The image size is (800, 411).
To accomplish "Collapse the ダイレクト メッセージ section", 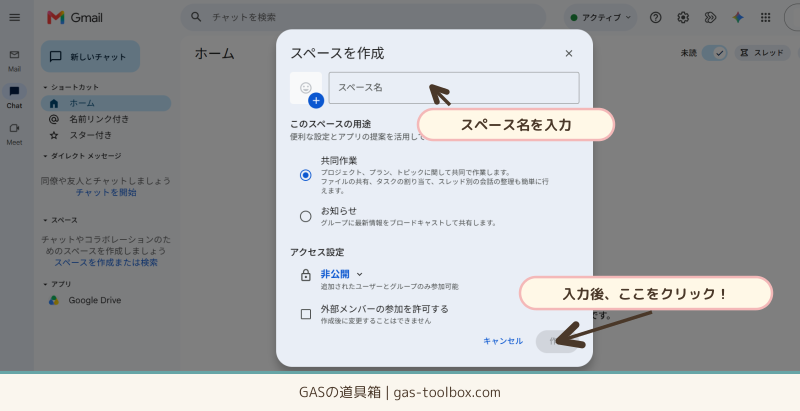I will tap(82, 156).
